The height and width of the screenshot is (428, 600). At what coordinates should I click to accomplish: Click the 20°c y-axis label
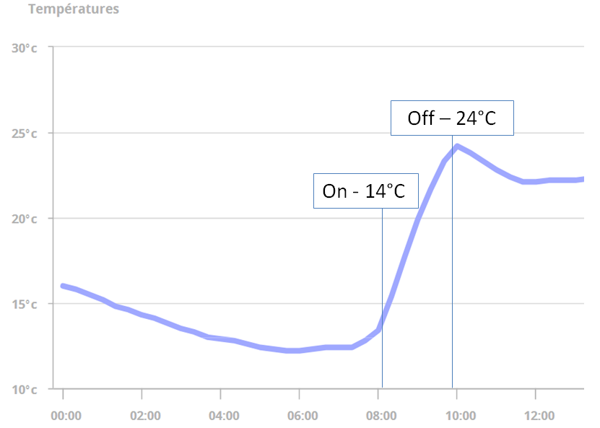coord(24,219)
